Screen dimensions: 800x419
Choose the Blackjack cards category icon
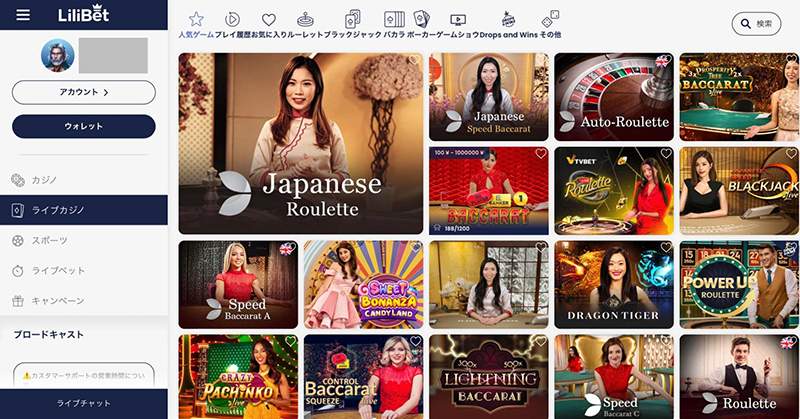[352, 19]
